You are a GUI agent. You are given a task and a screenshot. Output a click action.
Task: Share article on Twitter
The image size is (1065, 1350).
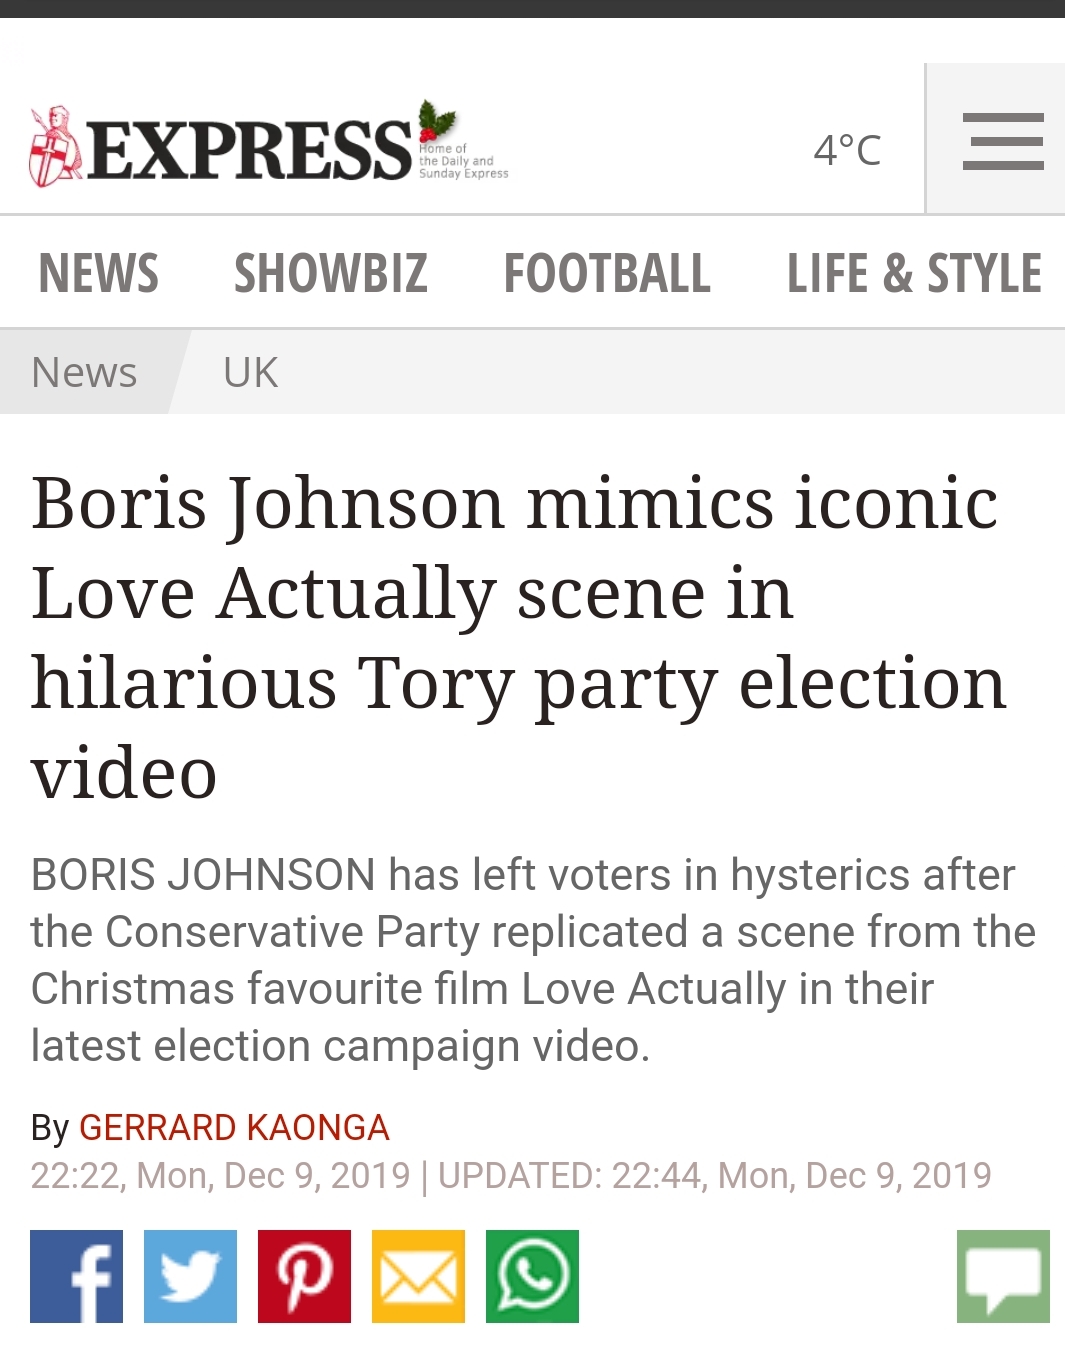(x=191, y=1276)
